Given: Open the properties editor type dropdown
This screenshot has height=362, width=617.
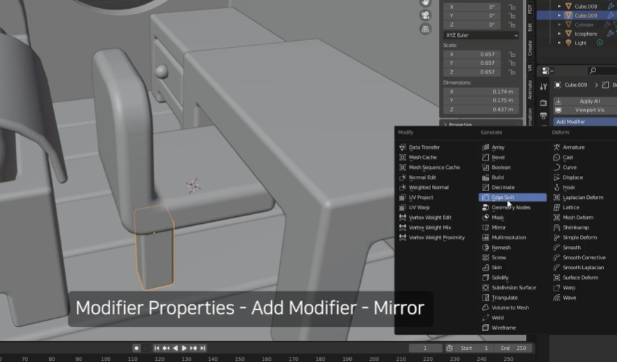Looking at the screenshot, I should pos(547,70).
